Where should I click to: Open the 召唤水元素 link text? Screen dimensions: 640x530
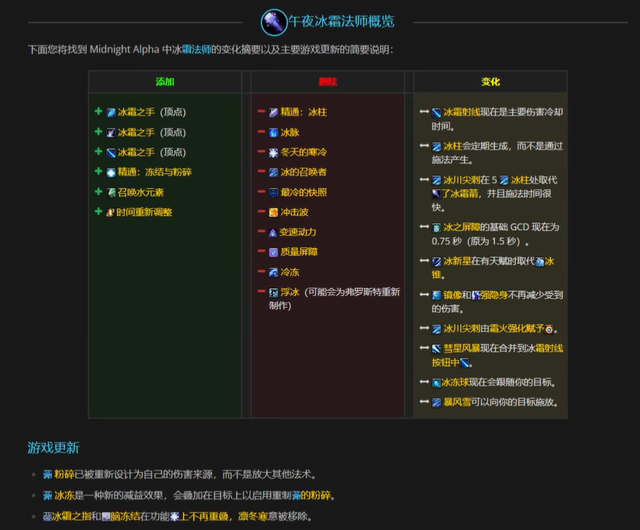(141, 192)
